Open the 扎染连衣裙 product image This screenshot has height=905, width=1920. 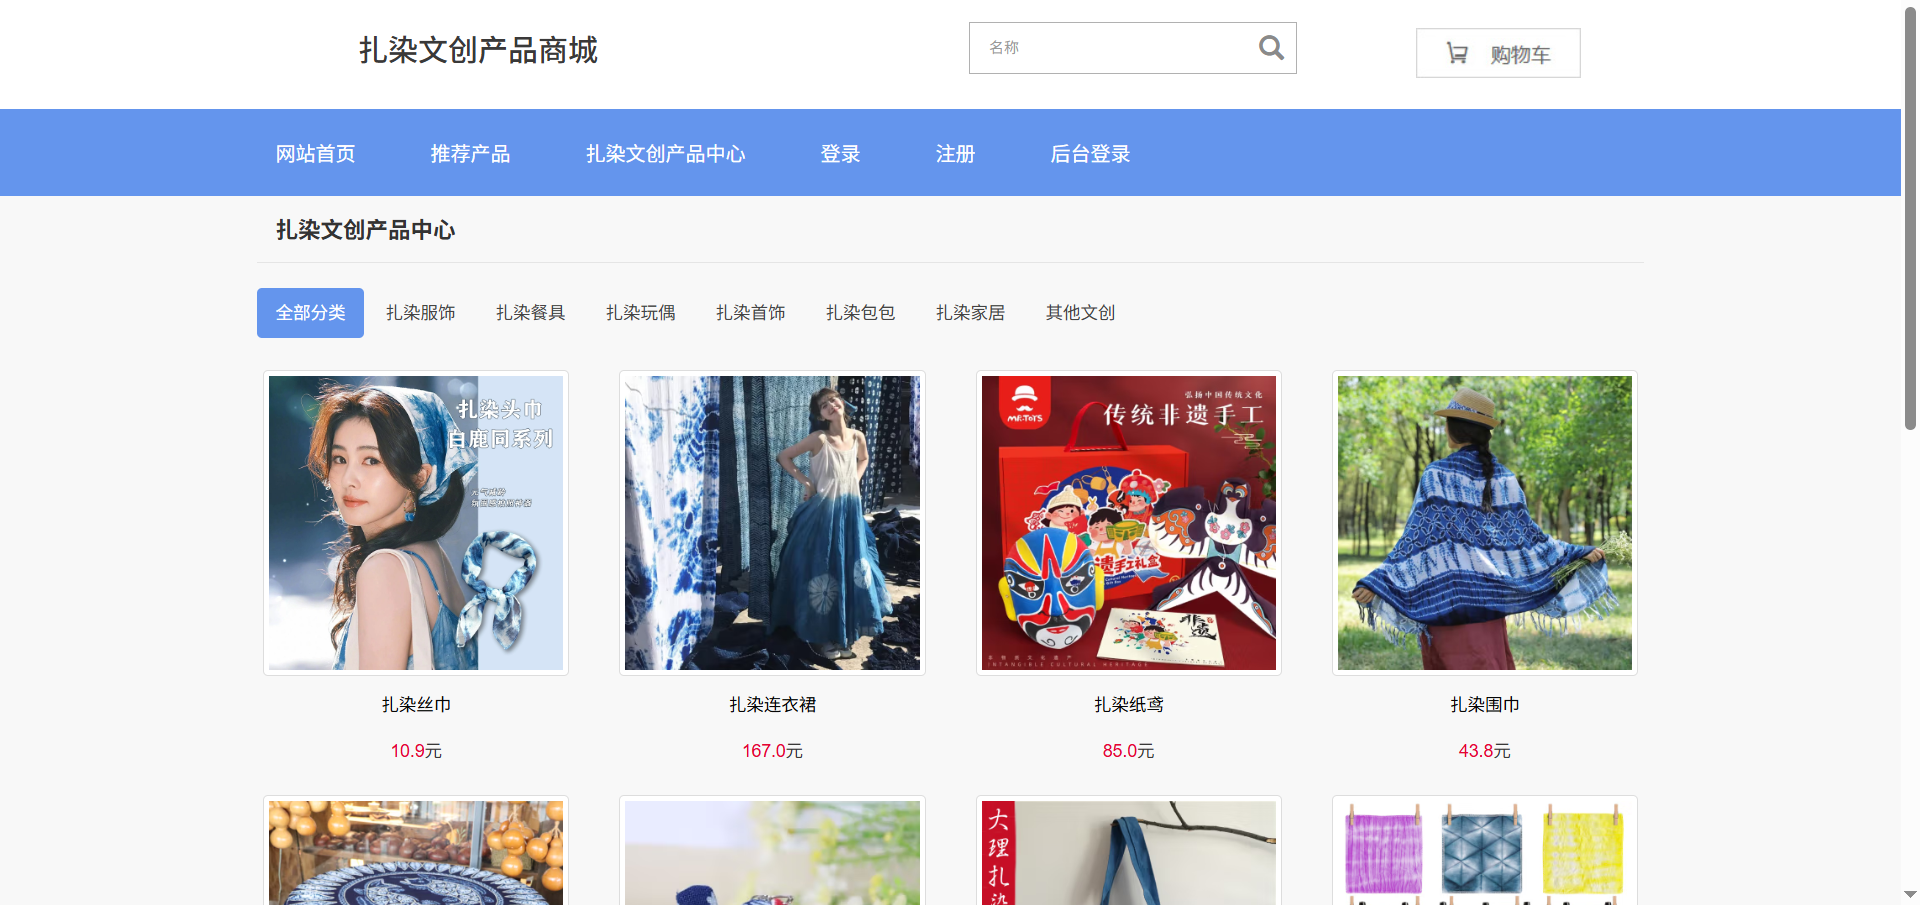pos(772,523)
